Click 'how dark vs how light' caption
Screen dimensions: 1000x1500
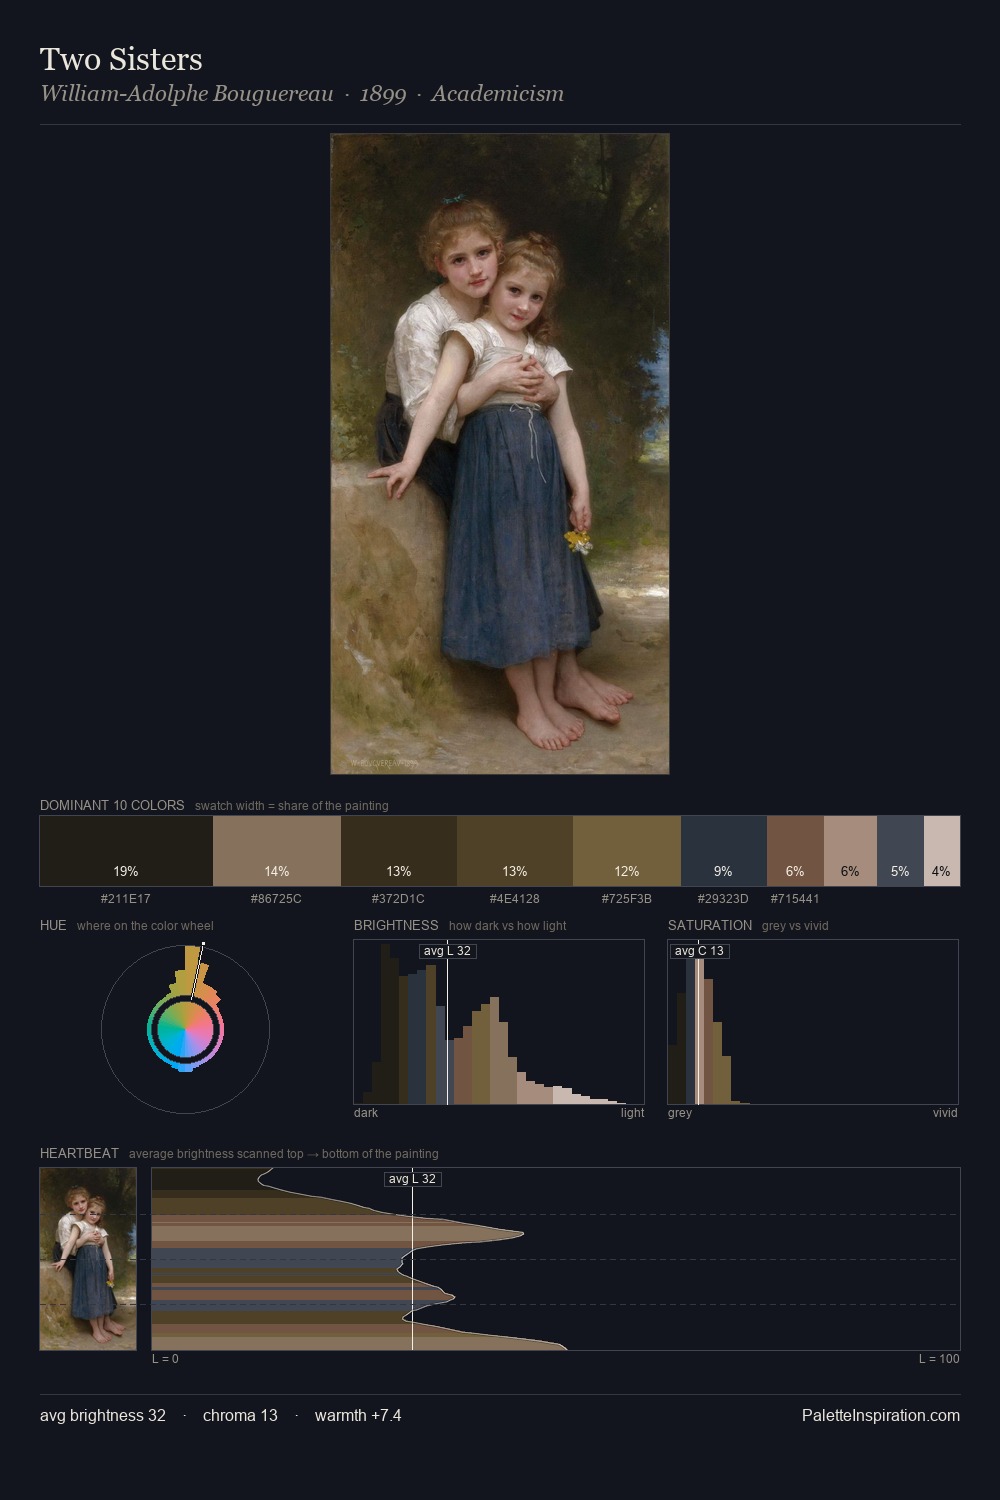(x=508, y=926)
